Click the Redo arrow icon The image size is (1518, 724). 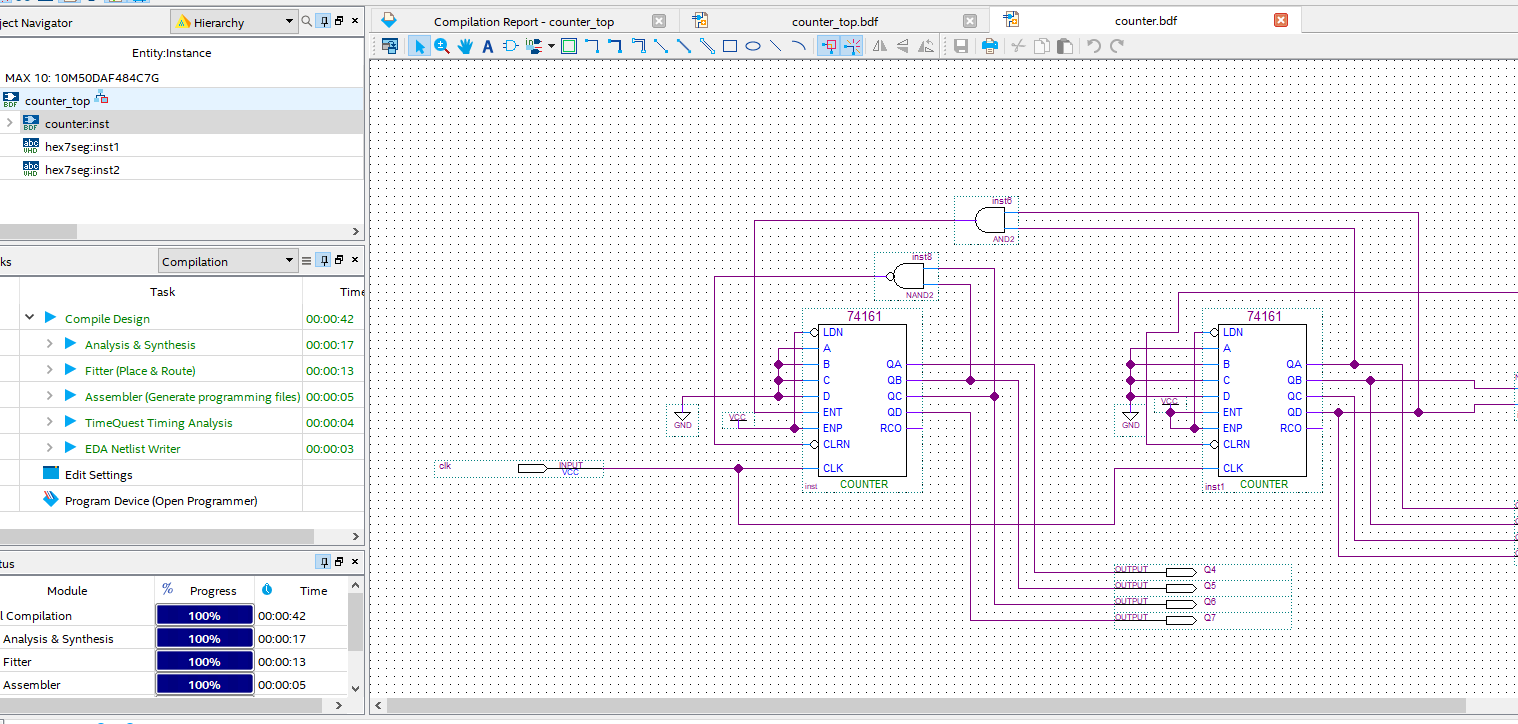(x=1117, y=46)
